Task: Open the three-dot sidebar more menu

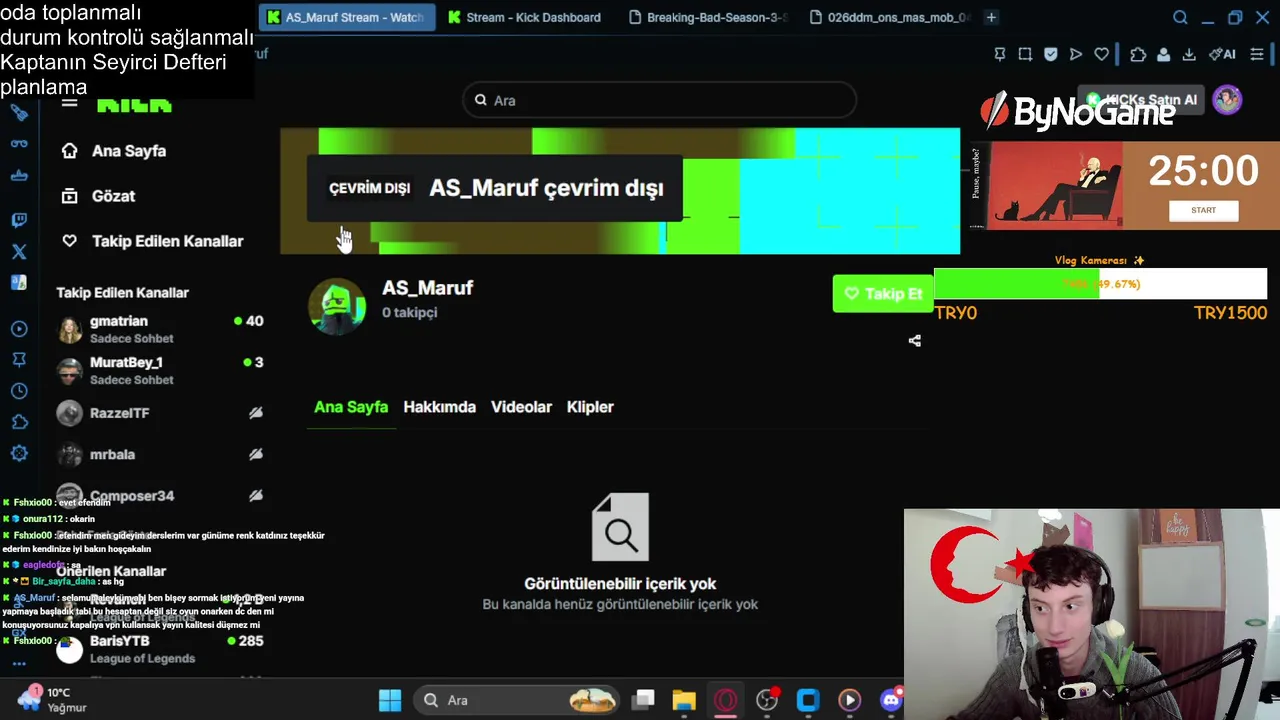Action: point(19,663)
